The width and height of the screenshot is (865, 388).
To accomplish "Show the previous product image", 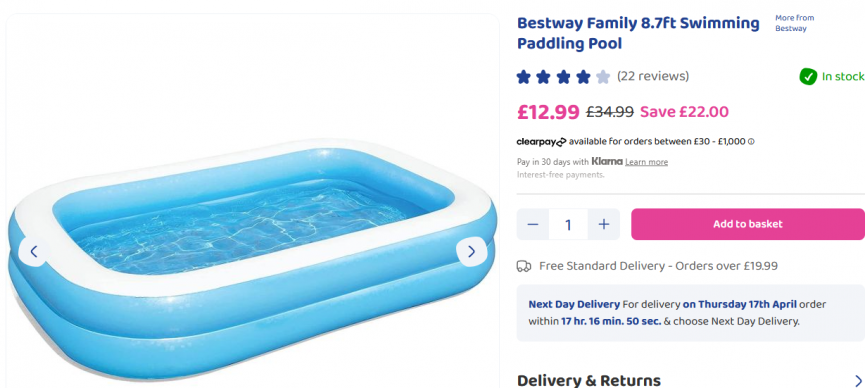I will coord(34,252).
